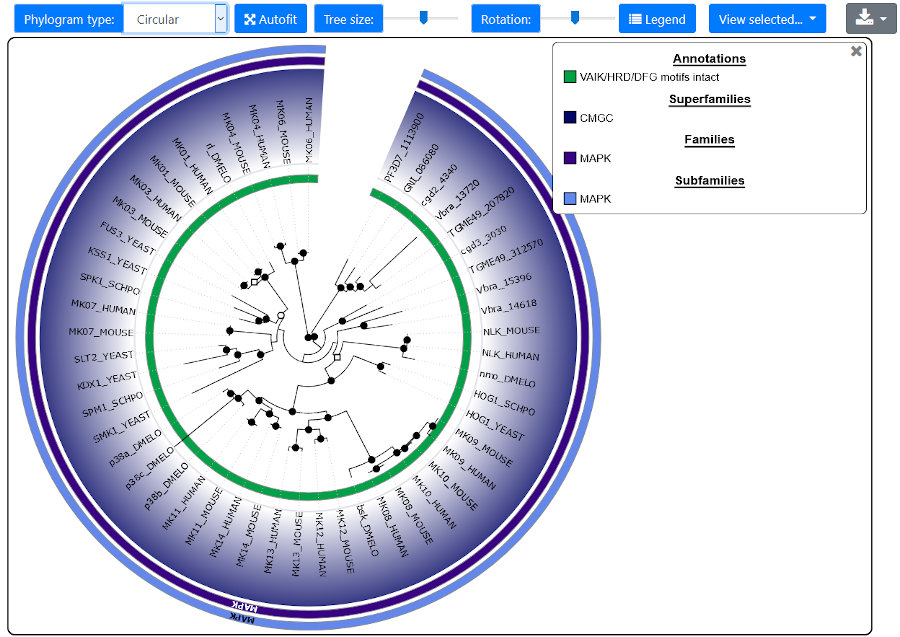Click the open circle tree node
Image resolution: width=900 pixels, height=637 pixels.
(x=281, y=316)
